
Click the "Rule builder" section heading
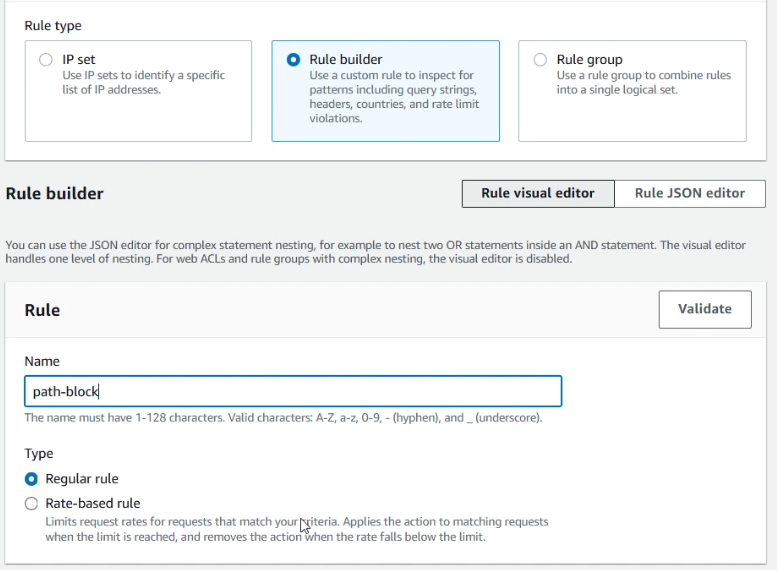tap(55, 193)
